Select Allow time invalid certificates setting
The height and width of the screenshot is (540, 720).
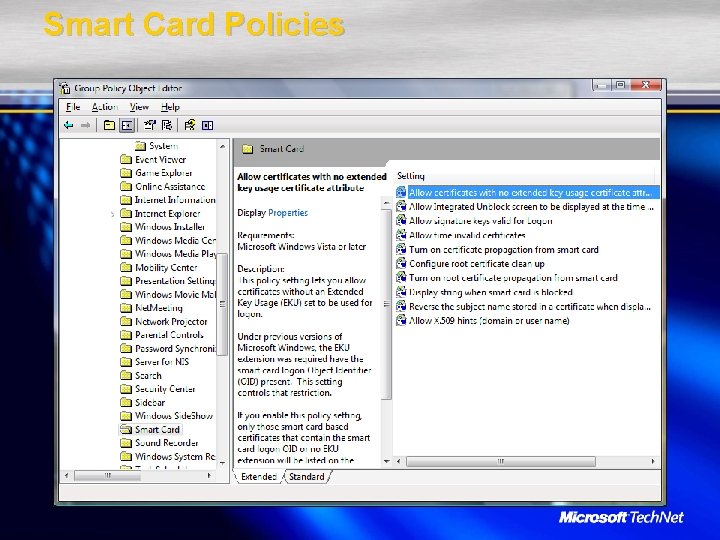[461, 235]
